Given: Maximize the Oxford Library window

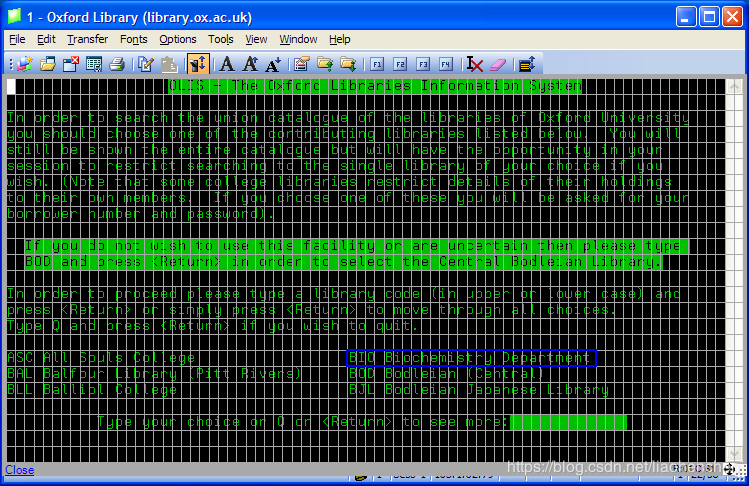Looking at the screenshot, I should (709, 17).
